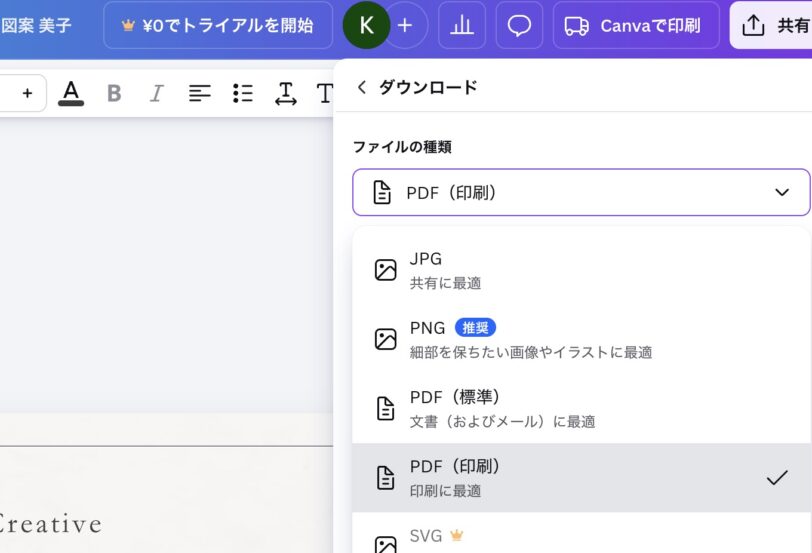The width and height of the screenshot is (812, 553).
Task: Click the Canvaで印刷 button
Action: coord(635,25)
